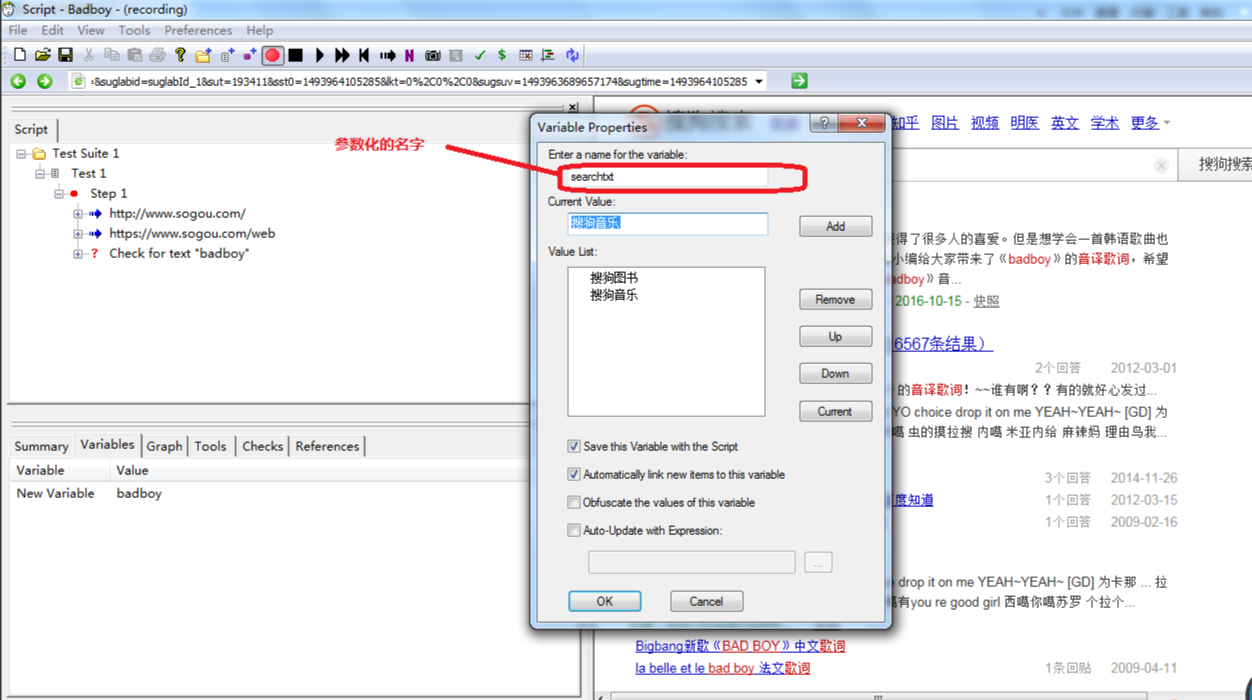Click the Current button
The height and width of the screenshot is (700, 1252).
[835, 411]
